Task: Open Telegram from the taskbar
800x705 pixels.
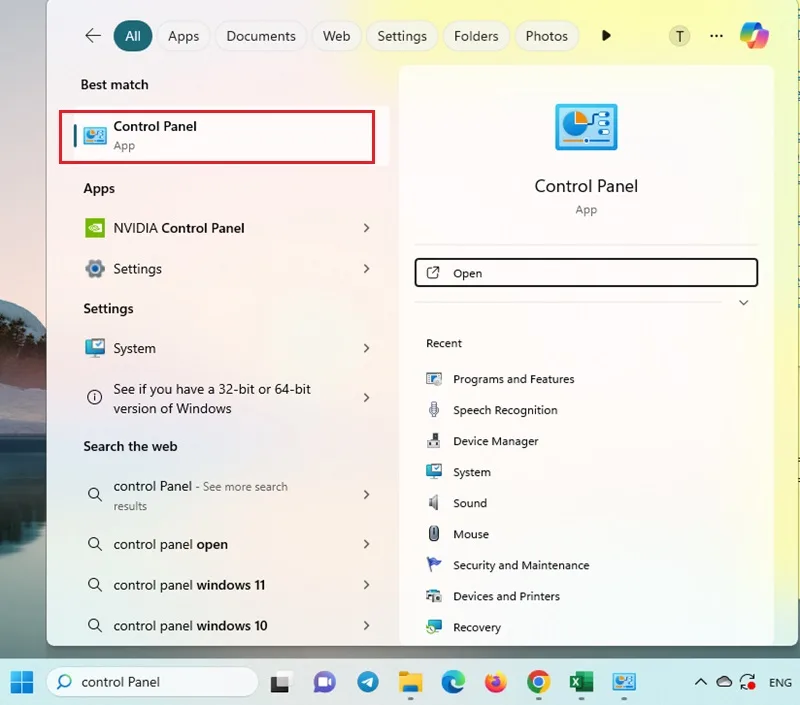Action: [x=367, y=682]
